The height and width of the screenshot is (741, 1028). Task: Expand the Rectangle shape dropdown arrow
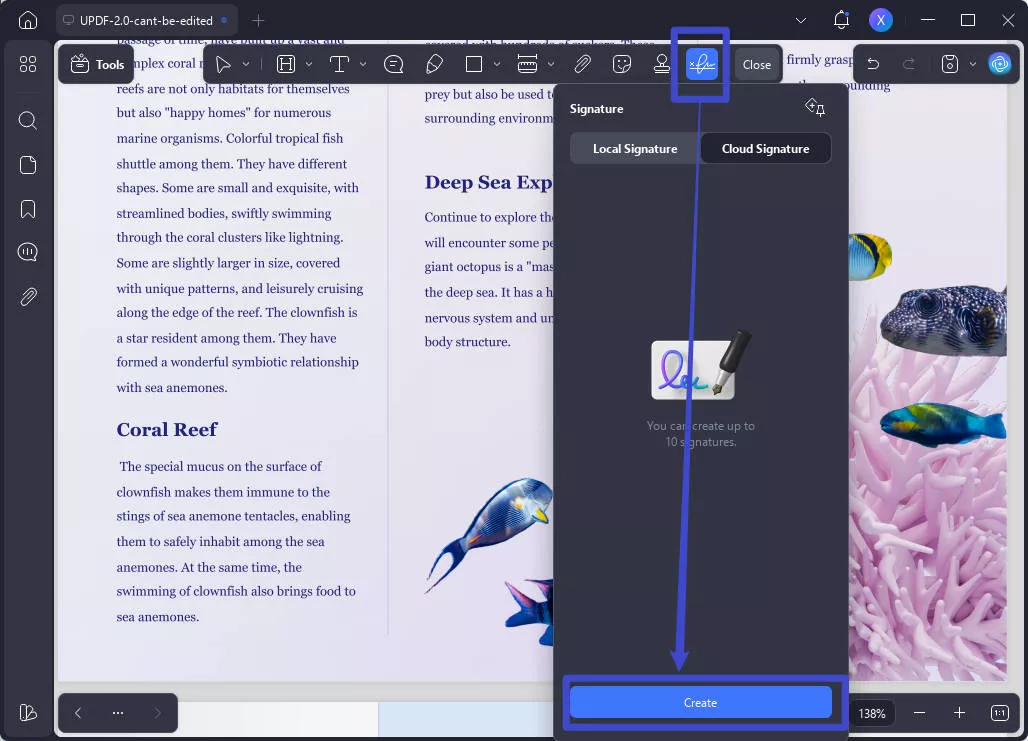tap(497, 64)
